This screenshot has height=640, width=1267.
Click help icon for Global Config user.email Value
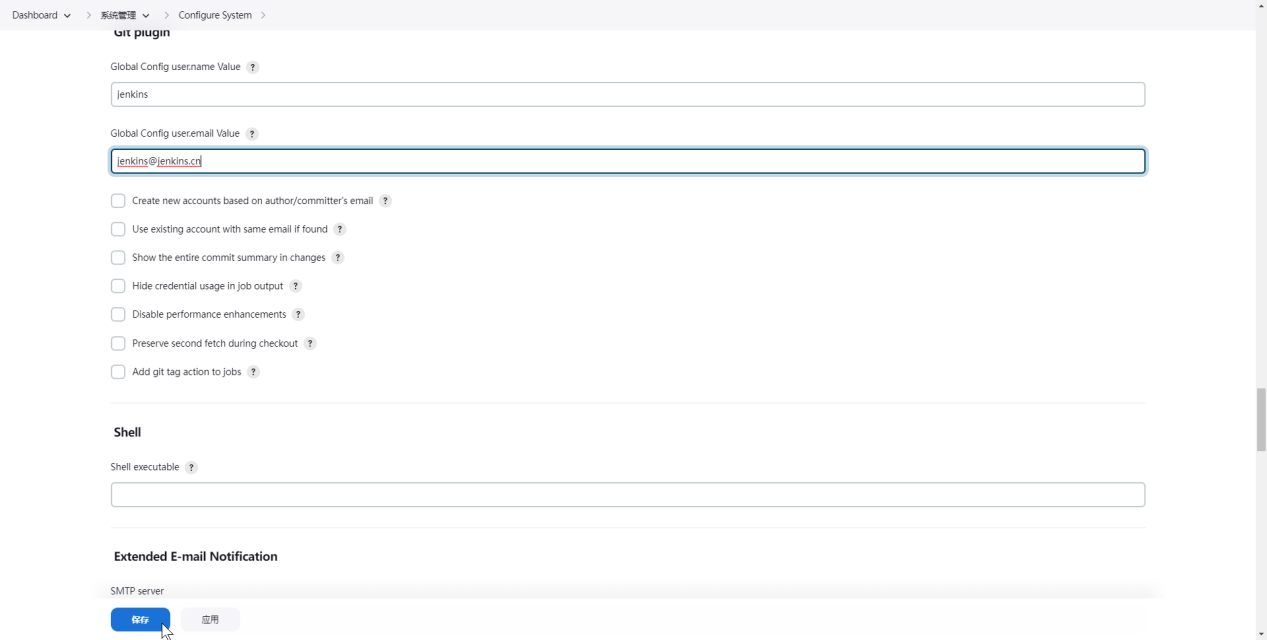[x=252, y=134]
